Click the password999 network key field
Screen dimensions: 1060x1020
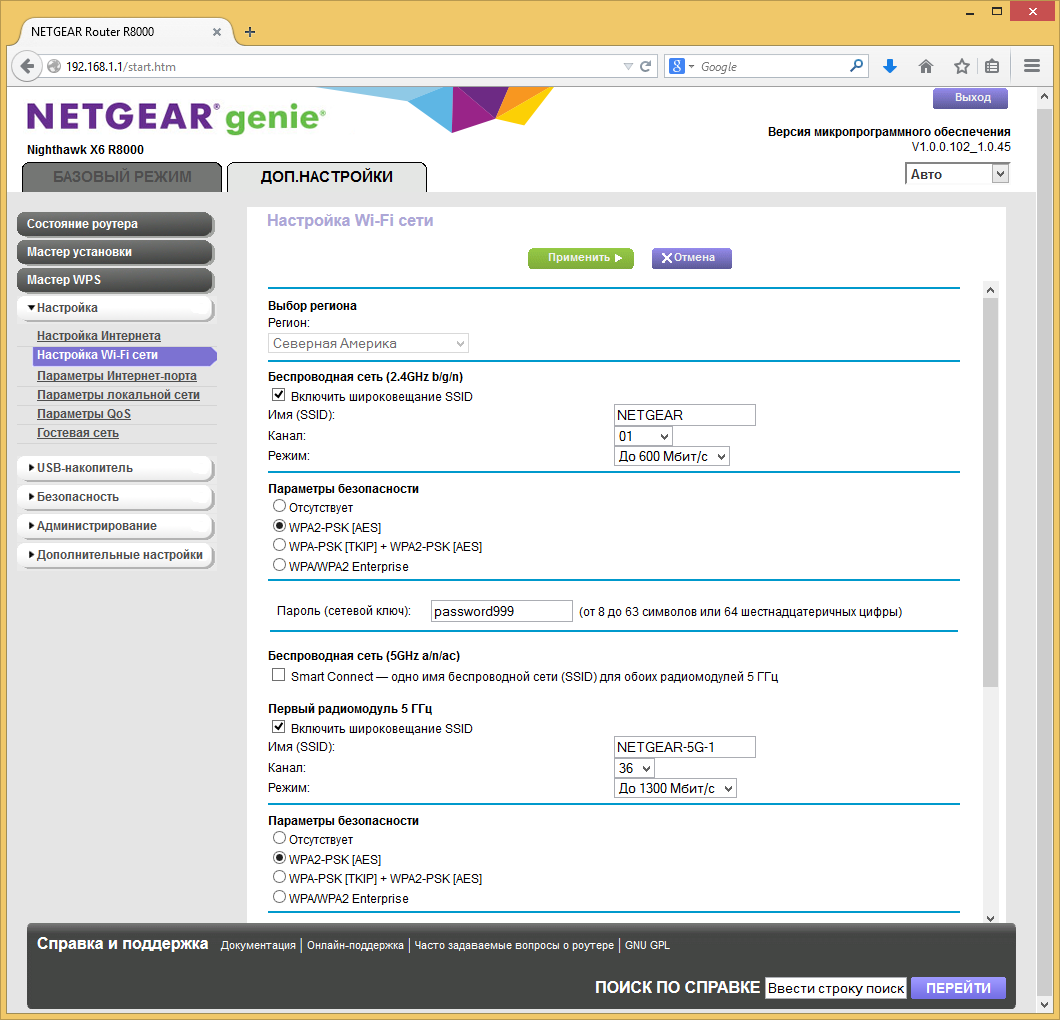tap(502, 611)
